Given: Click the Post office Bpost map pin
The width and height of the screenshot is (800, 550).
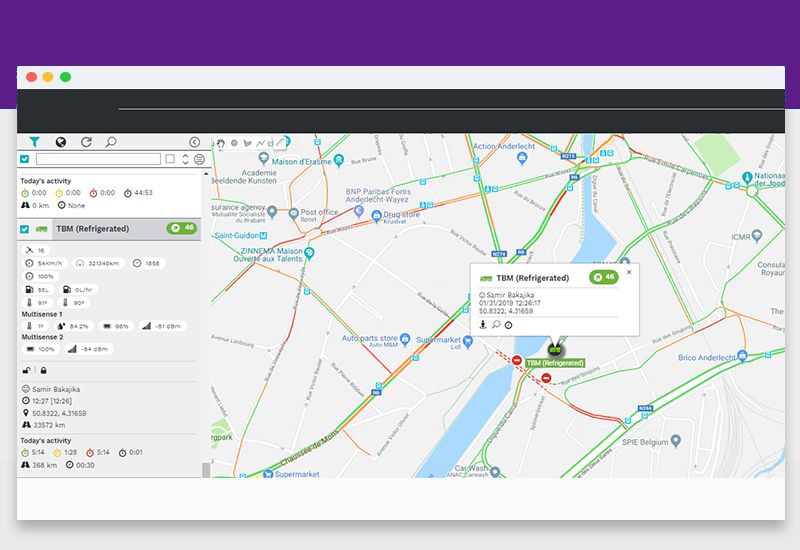Looking at the screenshot, I should 293,214.
